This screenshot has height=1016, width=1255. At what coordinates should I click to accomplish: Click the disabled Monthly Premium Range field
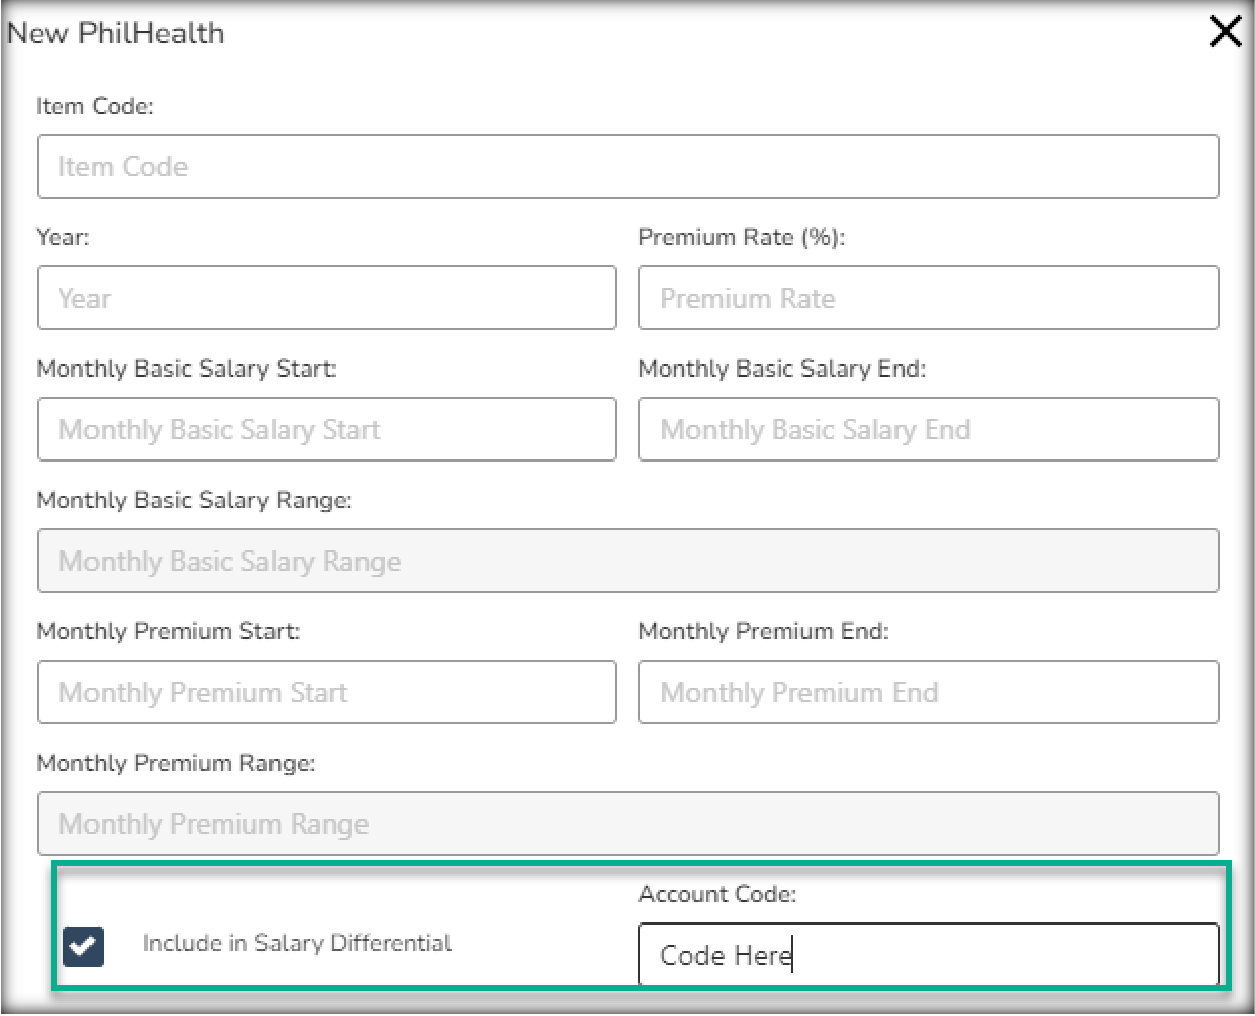pyautogui.click(x=628, y=824)
